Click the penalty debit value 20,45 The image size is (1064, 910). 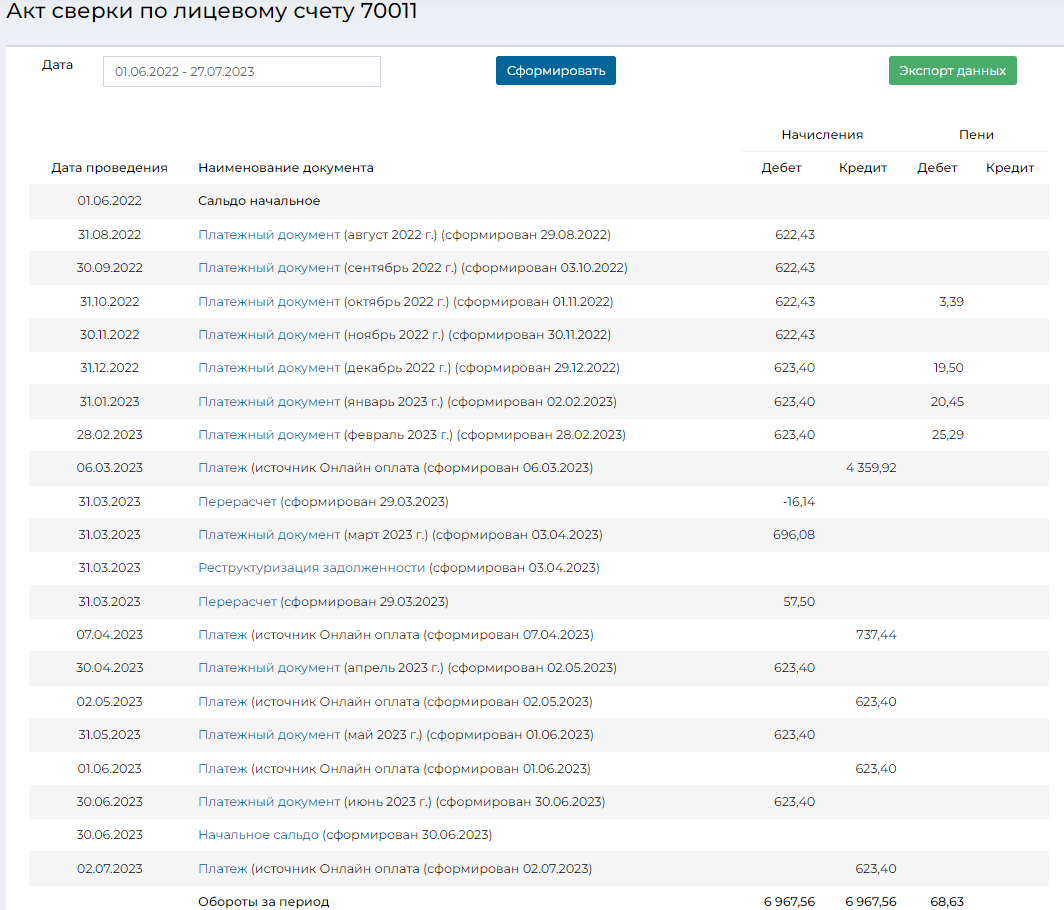947,402
